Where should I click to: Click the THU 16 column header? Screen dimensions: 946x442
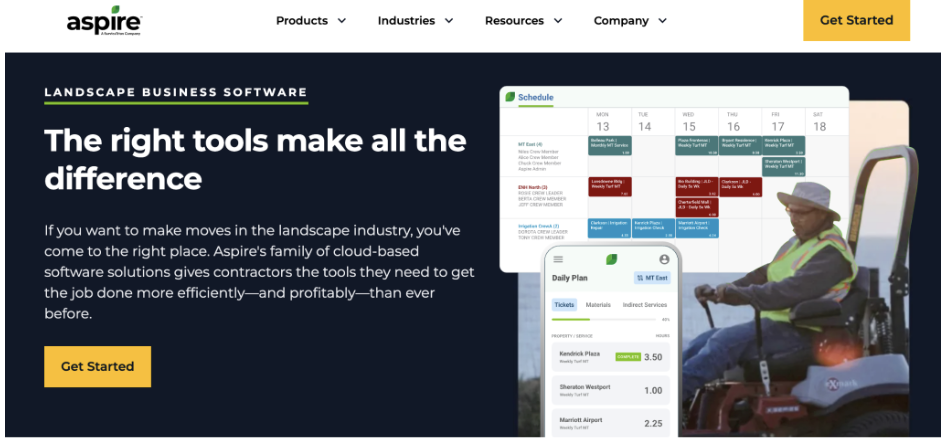[733, 122]
